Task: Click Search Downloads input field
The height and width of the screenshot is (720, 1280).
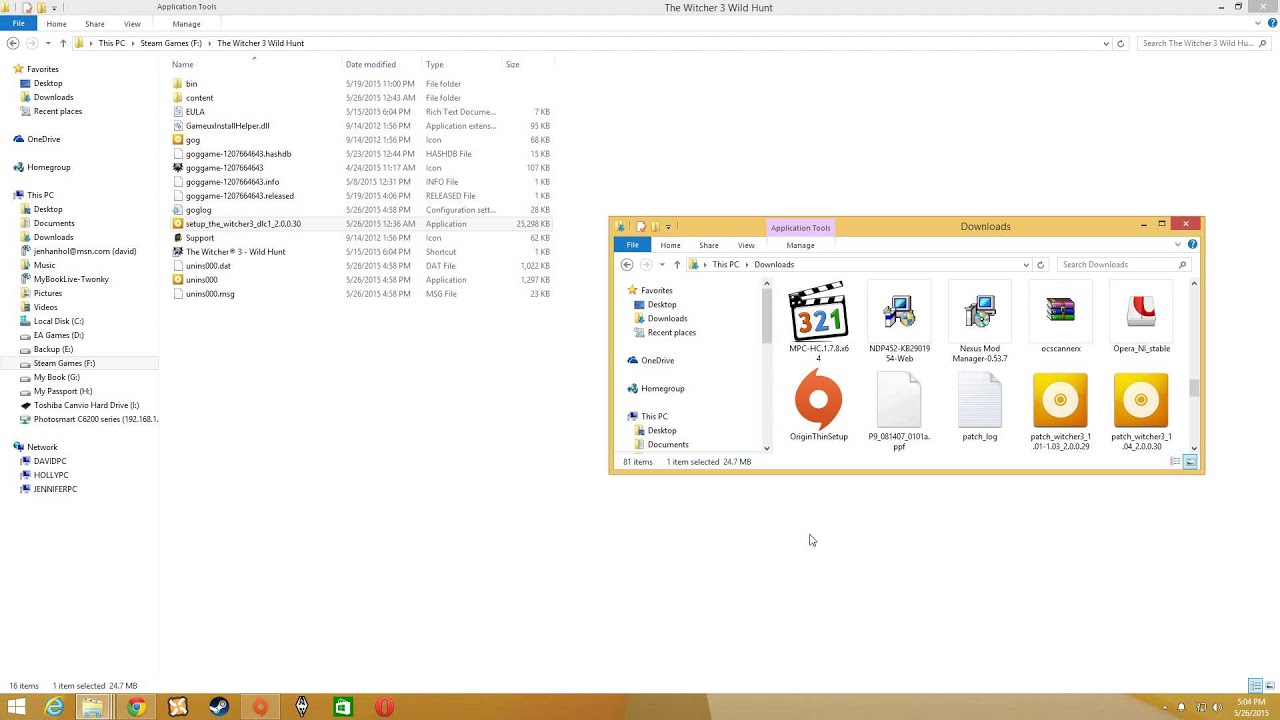Action: point(1124,265)
